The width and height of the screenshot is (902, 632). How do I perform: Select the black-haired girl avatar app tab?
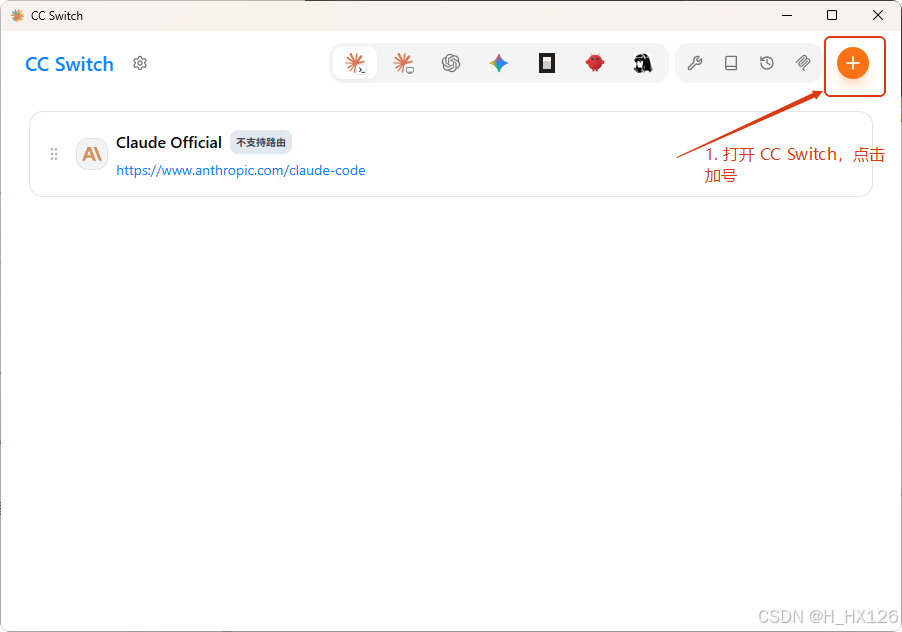click(643, 63)
